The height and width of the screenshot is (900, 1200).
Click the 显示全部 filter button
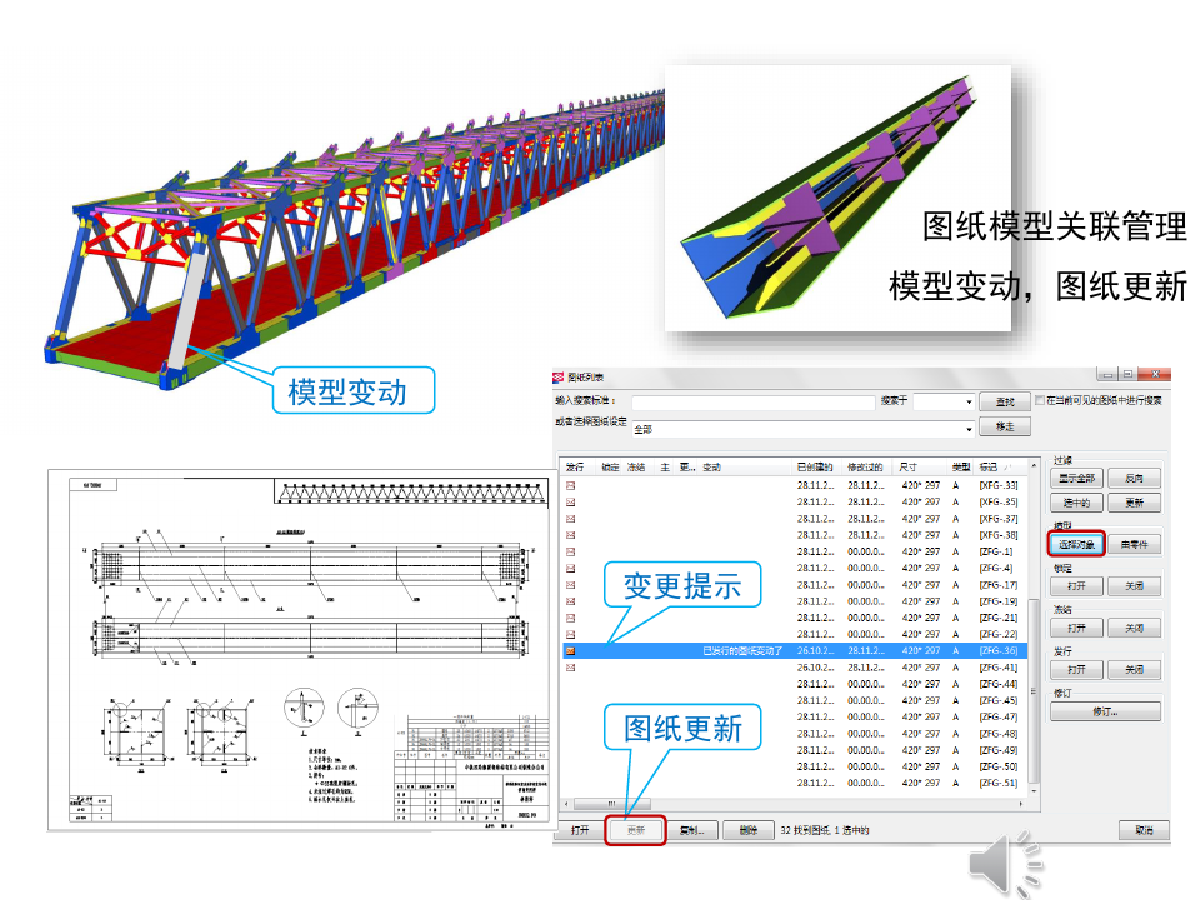point(1077,478)
